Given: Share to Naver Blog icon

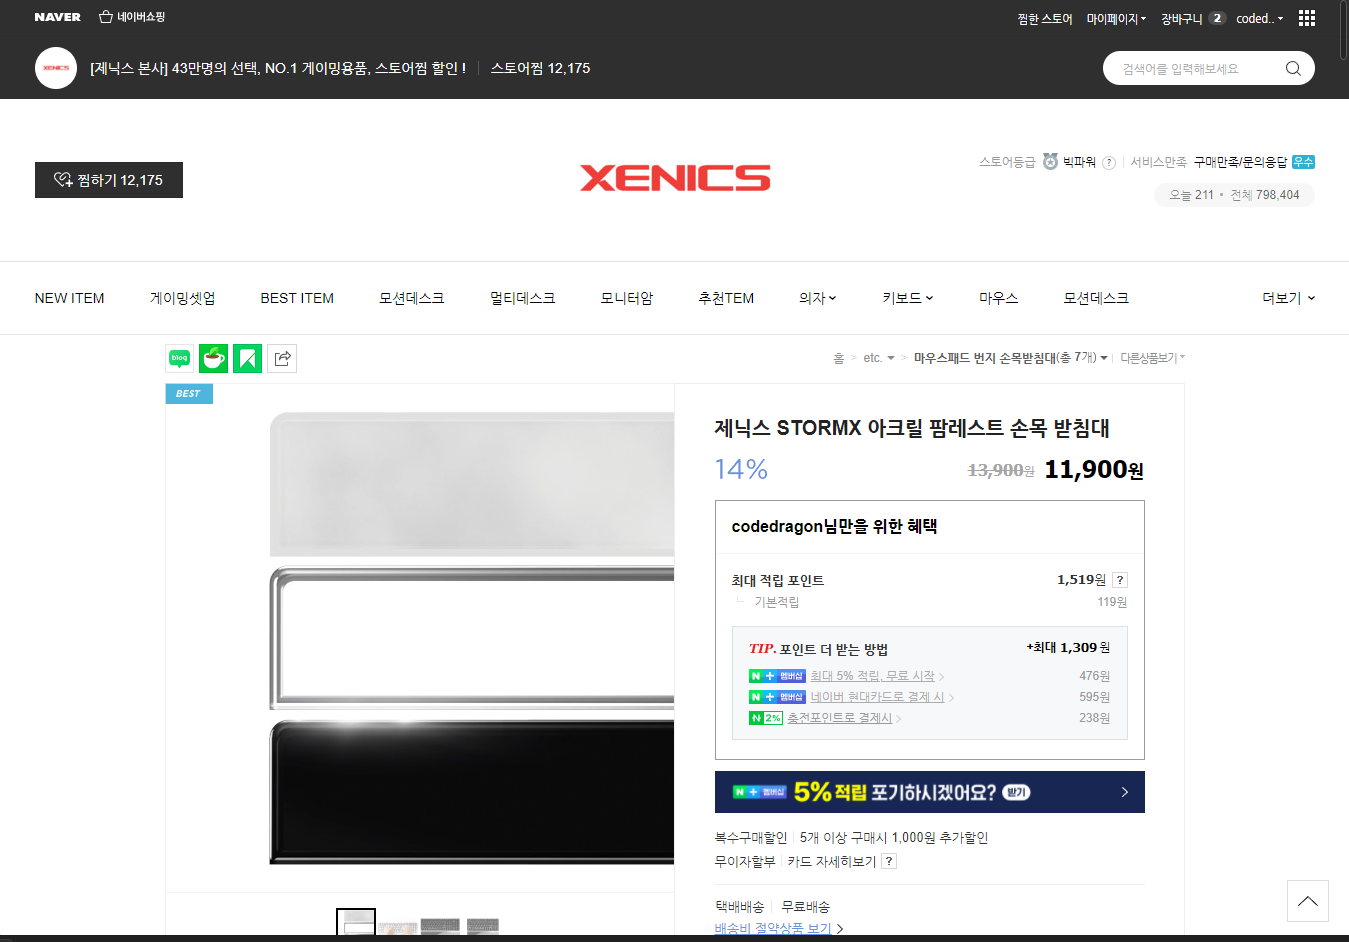Looking at the screenshot, I should [180, 358].
